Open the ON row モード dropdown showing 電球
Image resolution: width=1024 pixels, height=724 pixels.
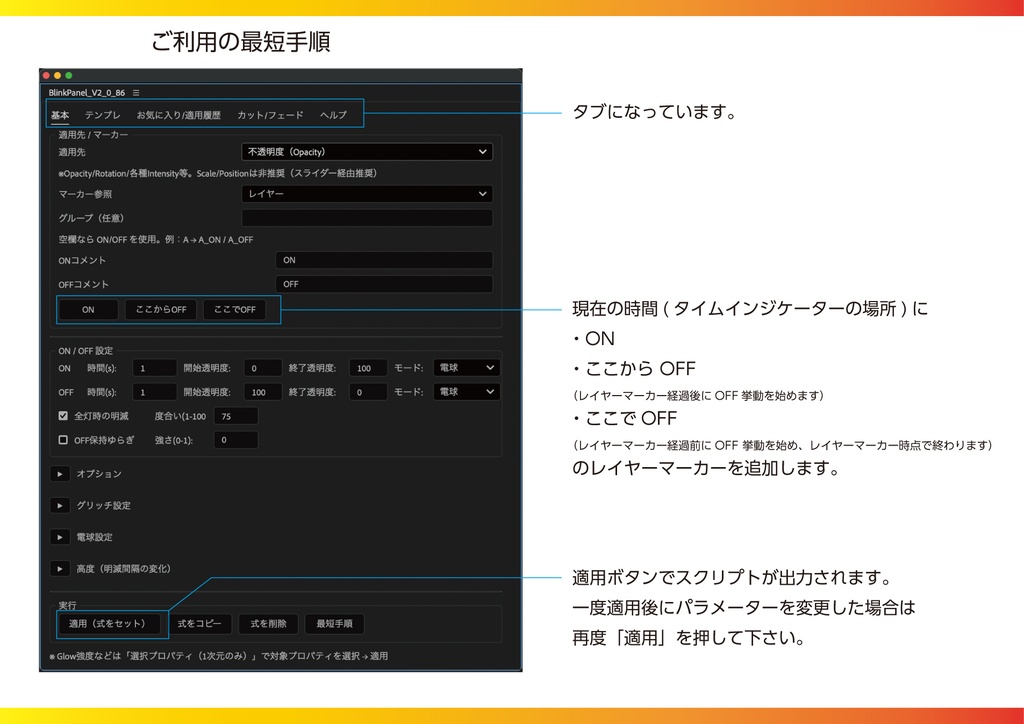click(465, 367)
